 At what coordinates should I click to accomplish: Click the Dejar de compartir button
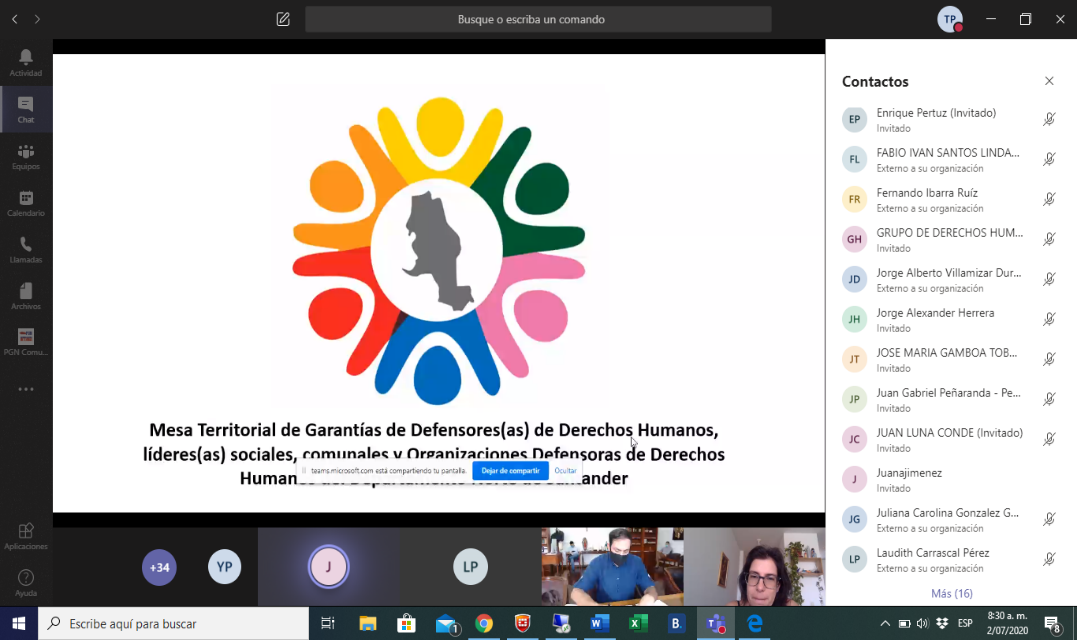pos(510,470)
